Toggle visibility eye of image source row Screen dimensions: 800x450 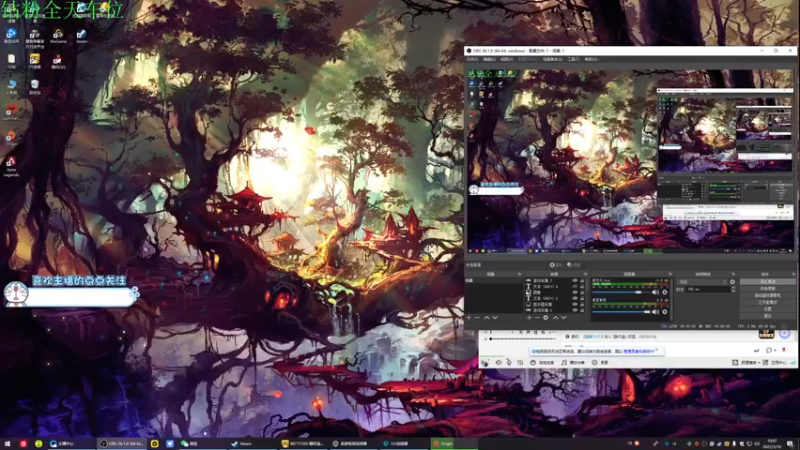(x=575, y=292)
